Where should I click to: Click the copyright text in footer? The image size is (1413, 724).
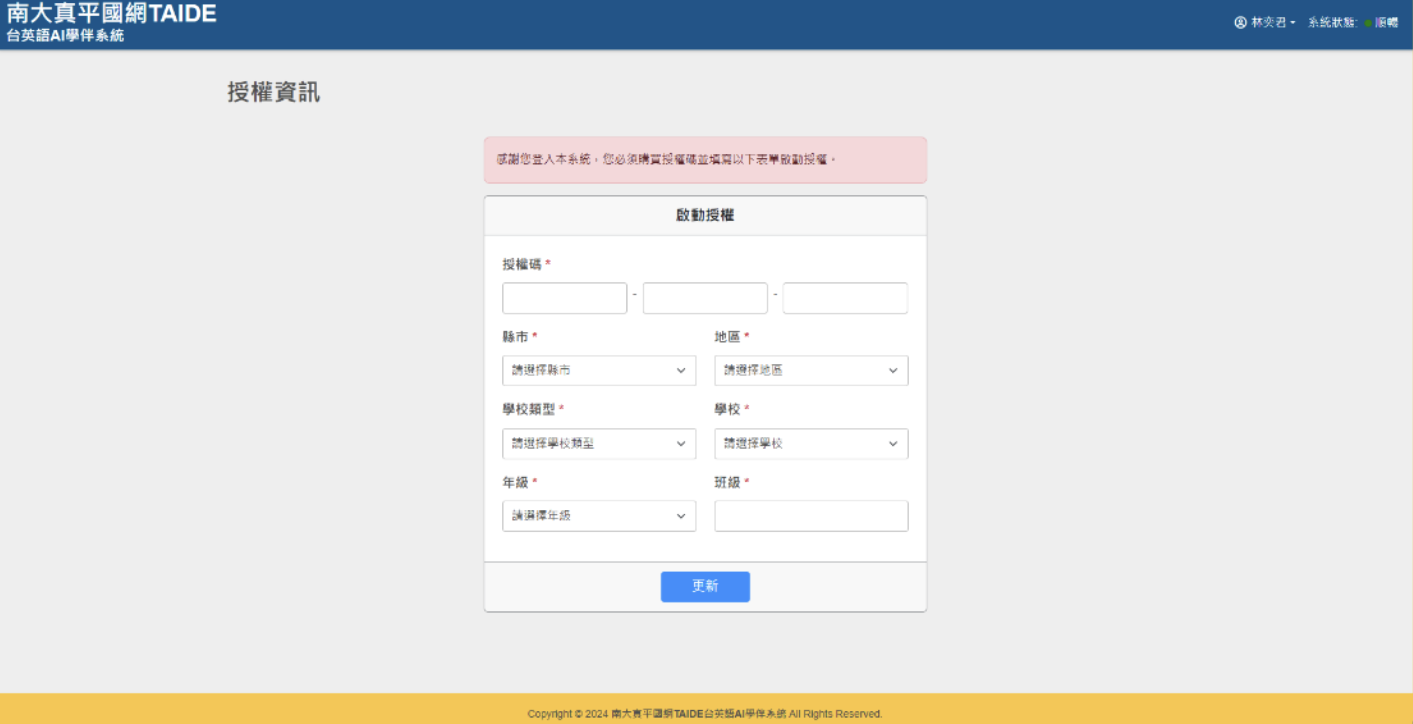click(705, 714)
